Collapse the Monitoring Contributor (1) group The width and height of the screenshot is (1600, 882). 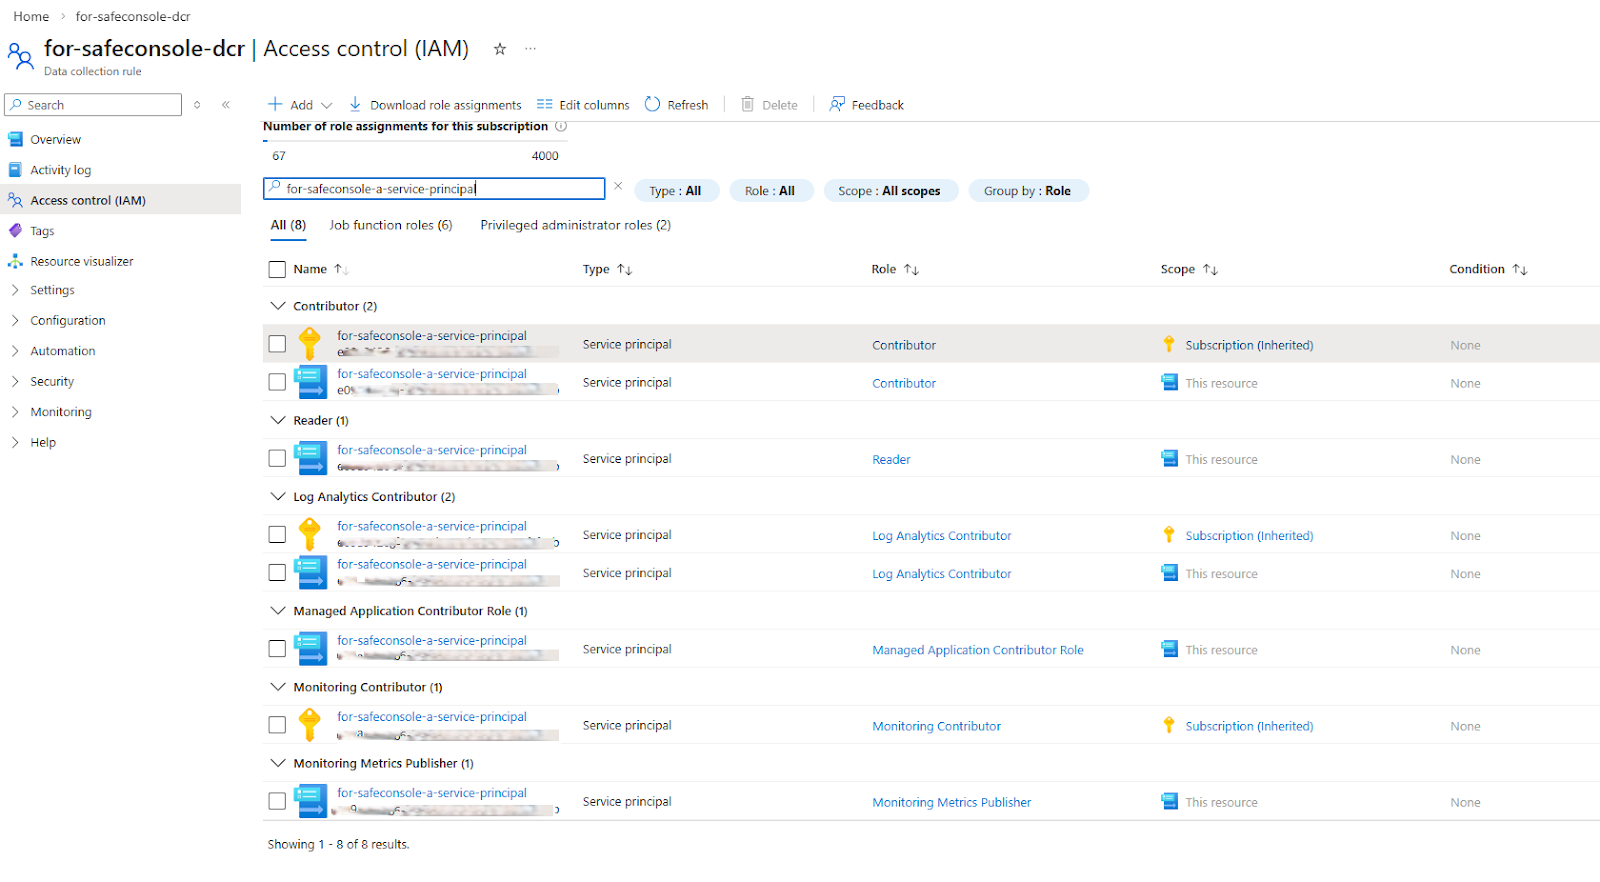(x=278, y=687)
